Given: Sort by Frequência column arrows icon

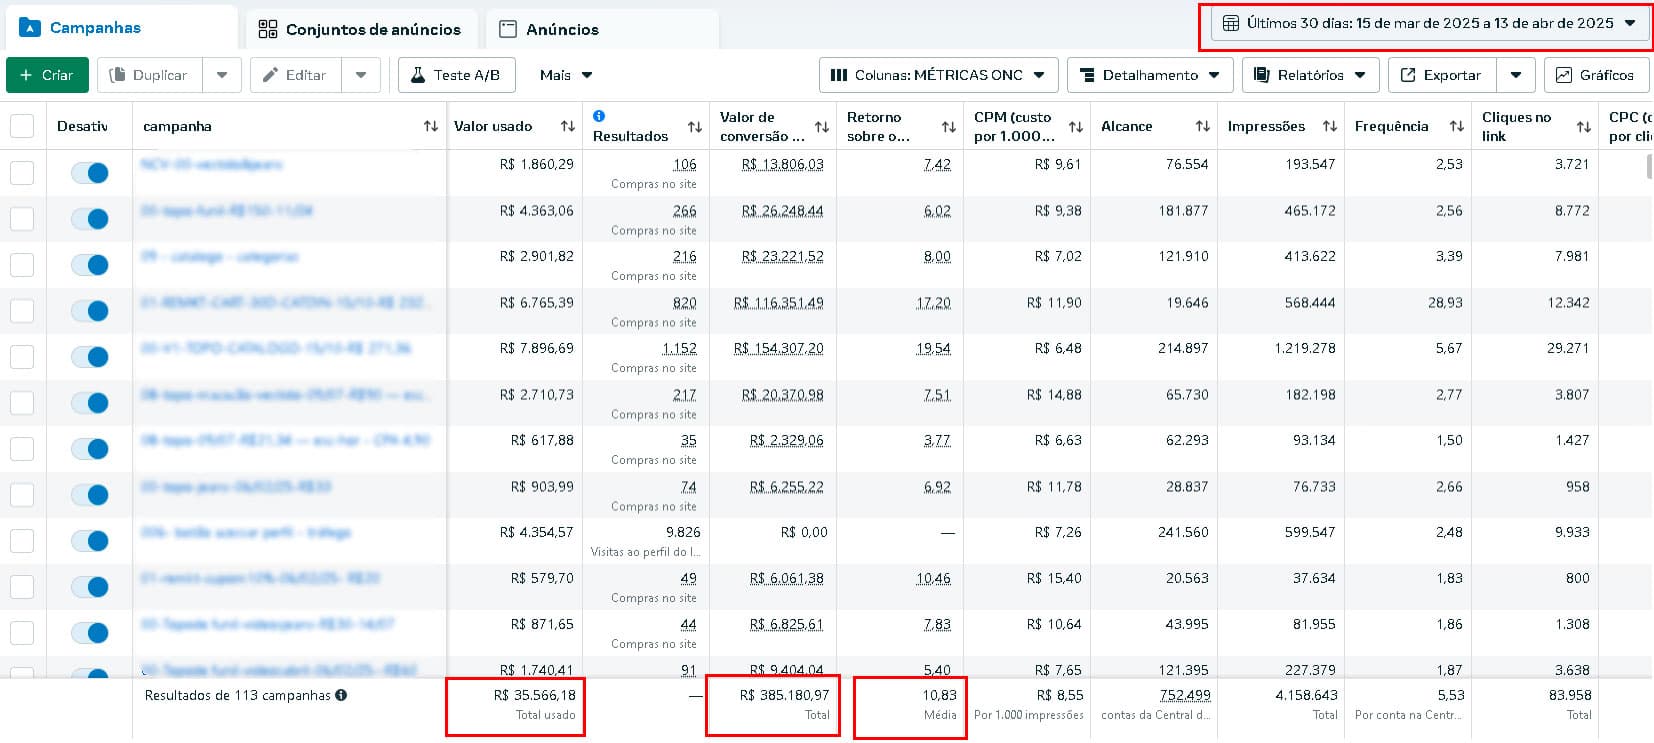Looking at the screenshot, I should point(1457,126).
